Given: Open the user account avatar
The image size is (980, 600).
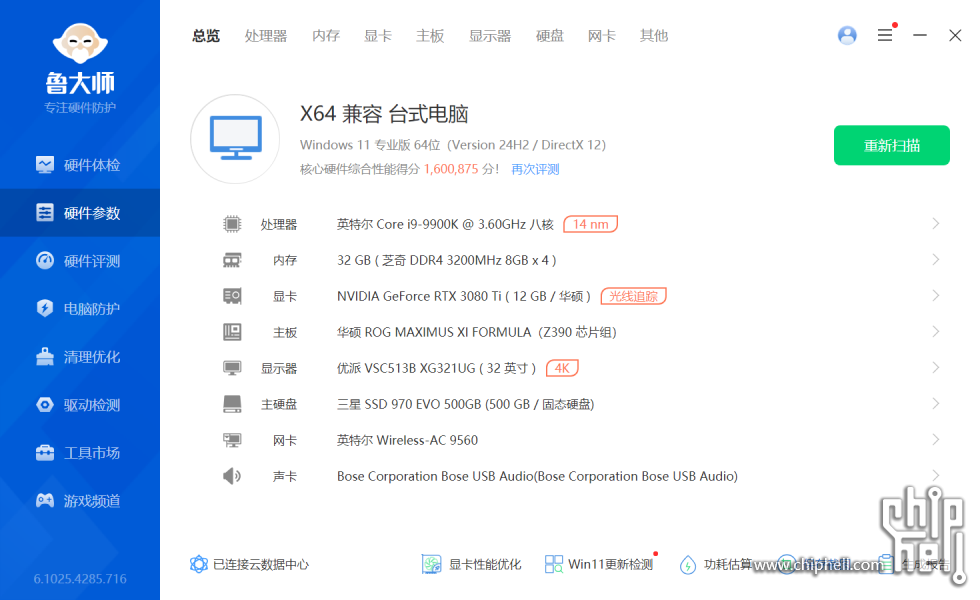Looking at the screenshot, I should 847,36.
